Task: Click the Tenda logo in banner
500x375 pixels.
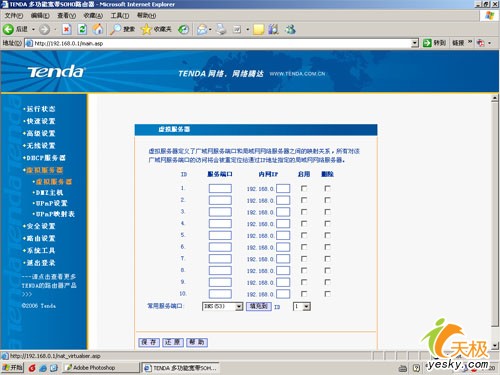Action: click(56, 71)
